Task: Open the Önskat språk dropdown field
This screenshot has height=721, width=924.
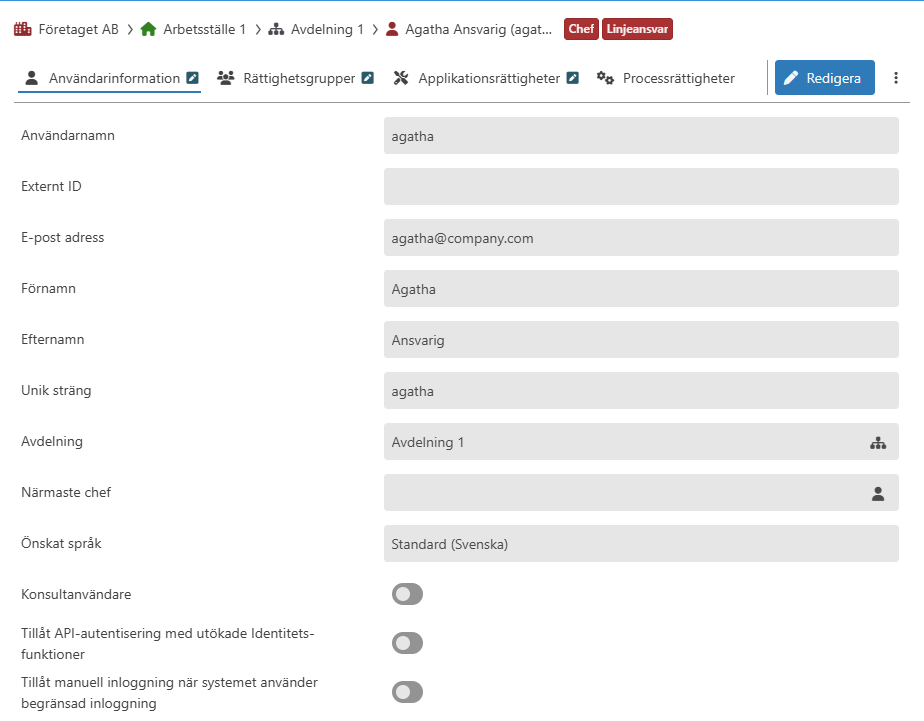Action: pyautogui.click(x=641, y=544)
